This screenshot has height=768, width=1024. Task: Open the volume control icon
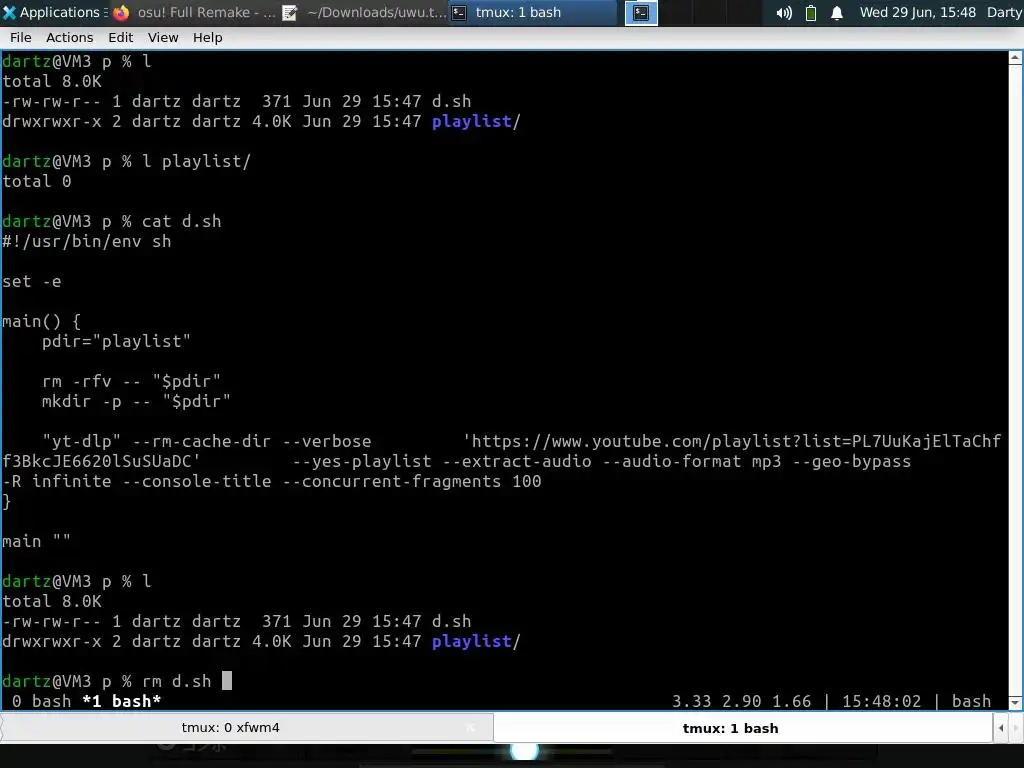pos(784,12)
